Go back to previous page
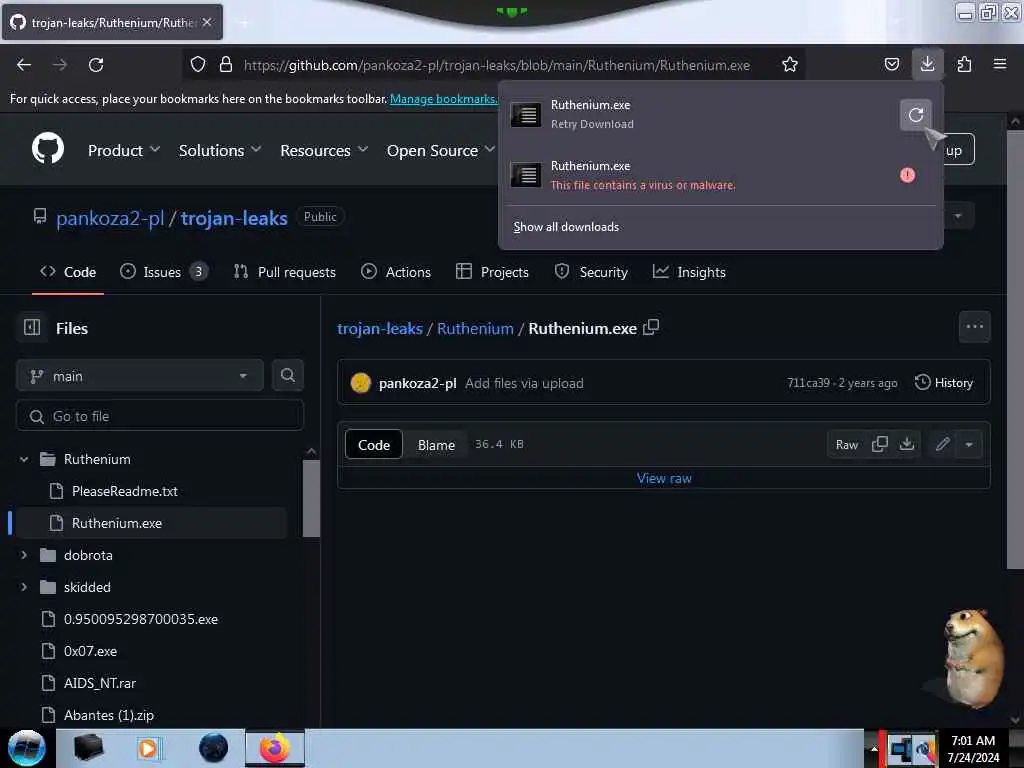Screen dimensions: 1024x768 24,65
